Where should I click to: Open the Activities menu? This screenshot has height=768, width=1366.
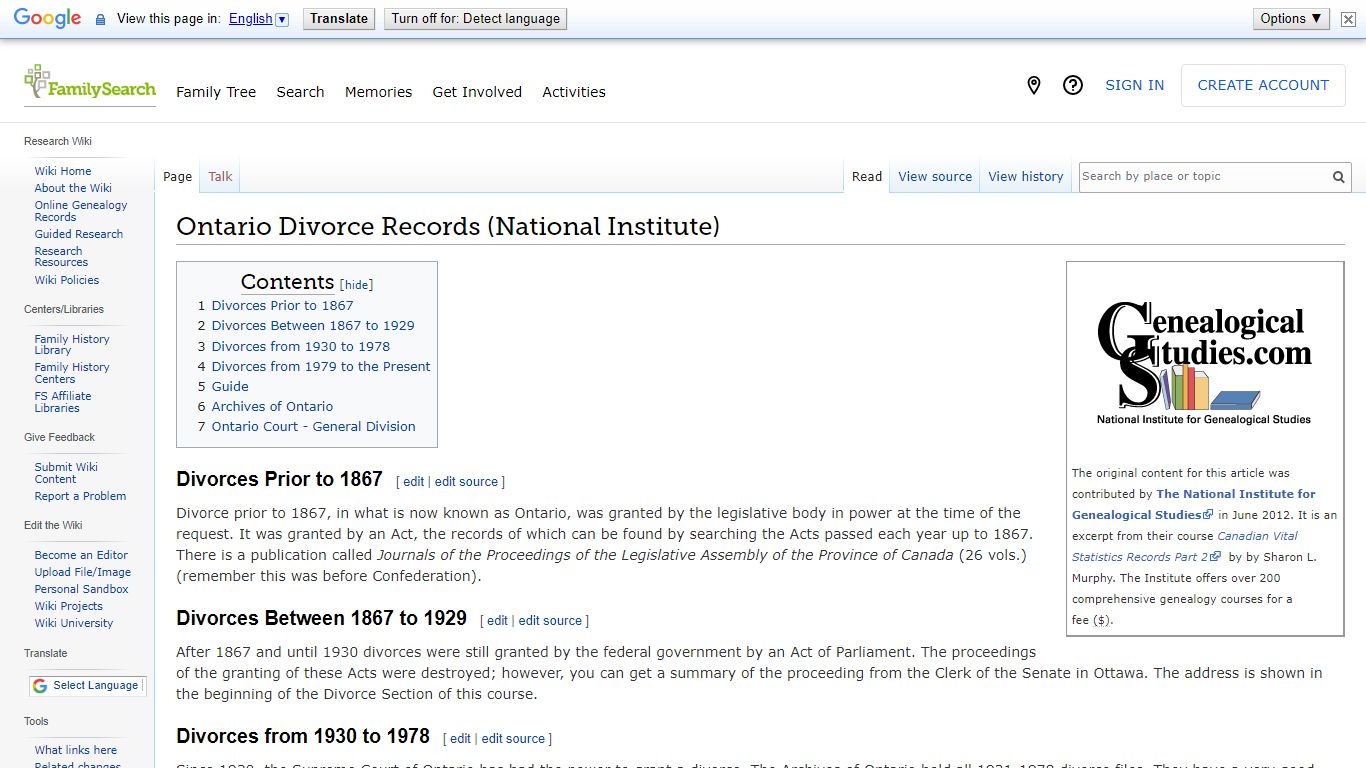(574, 92)
